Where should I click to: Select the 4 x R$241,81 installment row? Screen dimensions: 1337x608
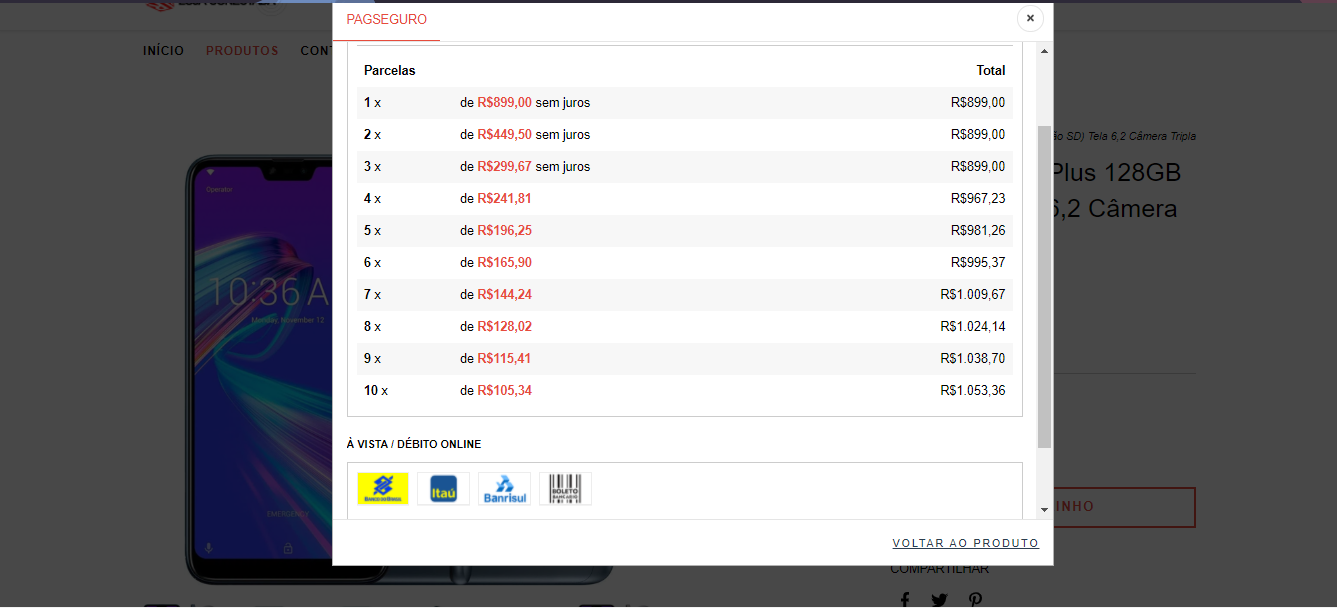[685, 199]
